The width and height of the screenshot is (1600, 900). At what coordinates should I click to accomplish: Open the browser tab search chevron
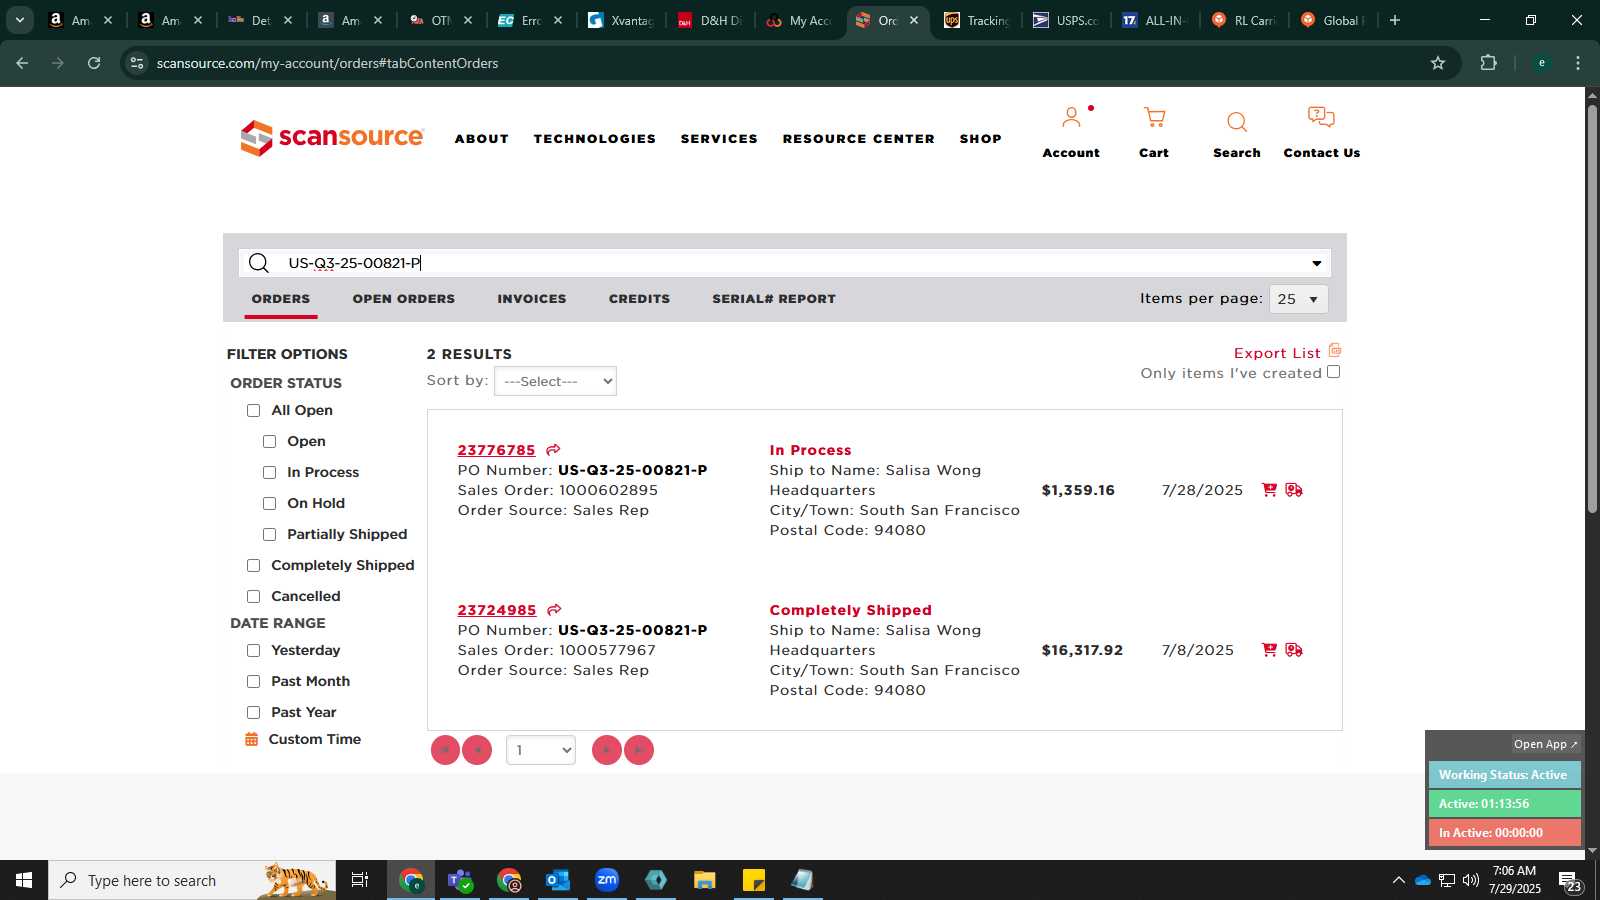tap(19, 20)
